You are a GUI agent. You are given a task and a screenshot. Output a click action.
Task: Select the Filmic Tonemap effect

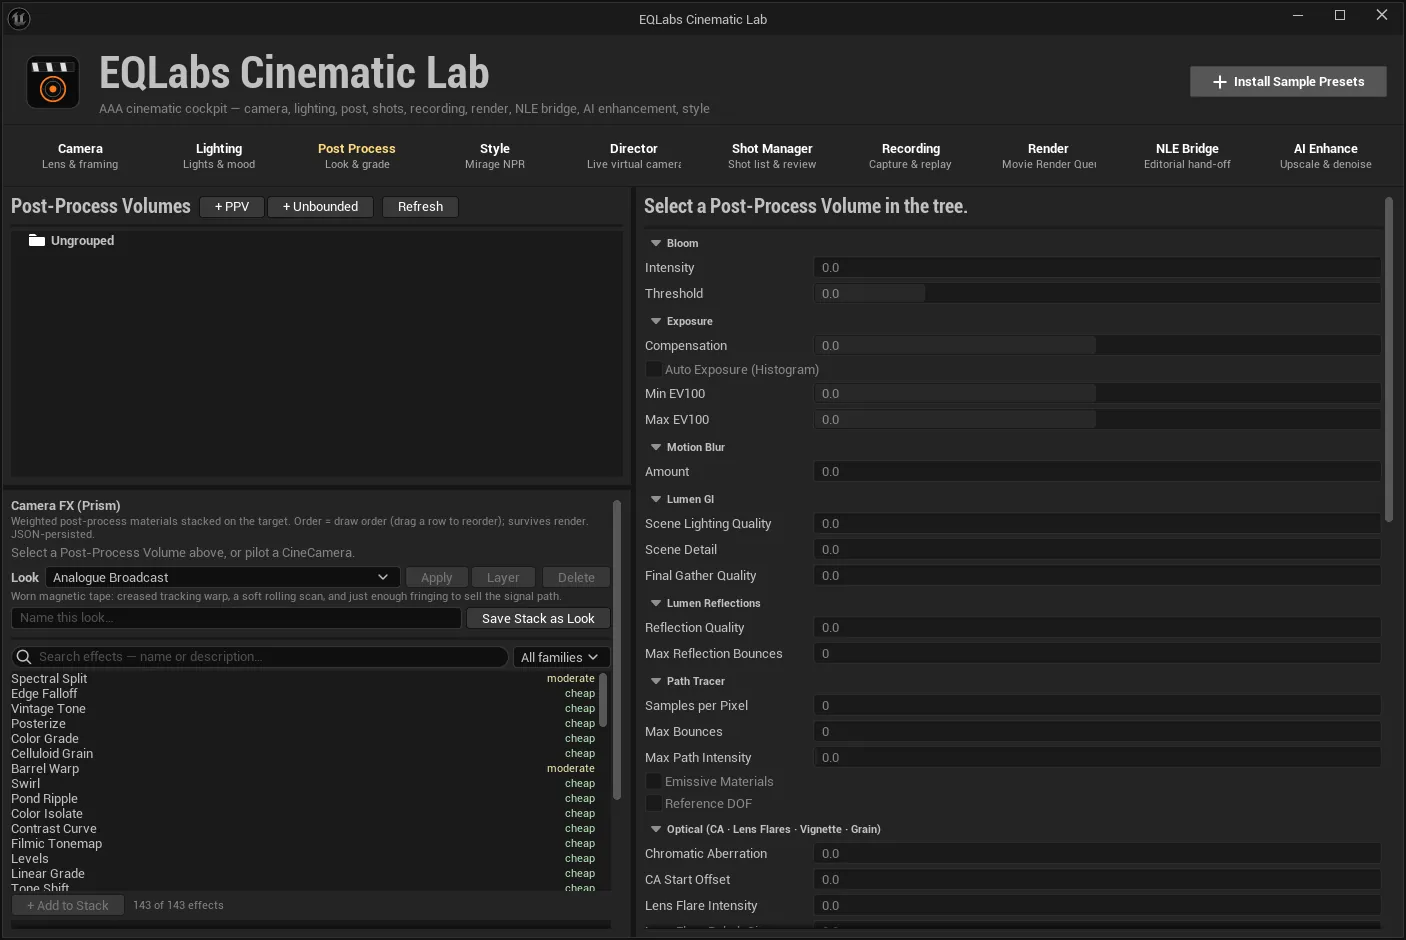click(x=304, y=843)
